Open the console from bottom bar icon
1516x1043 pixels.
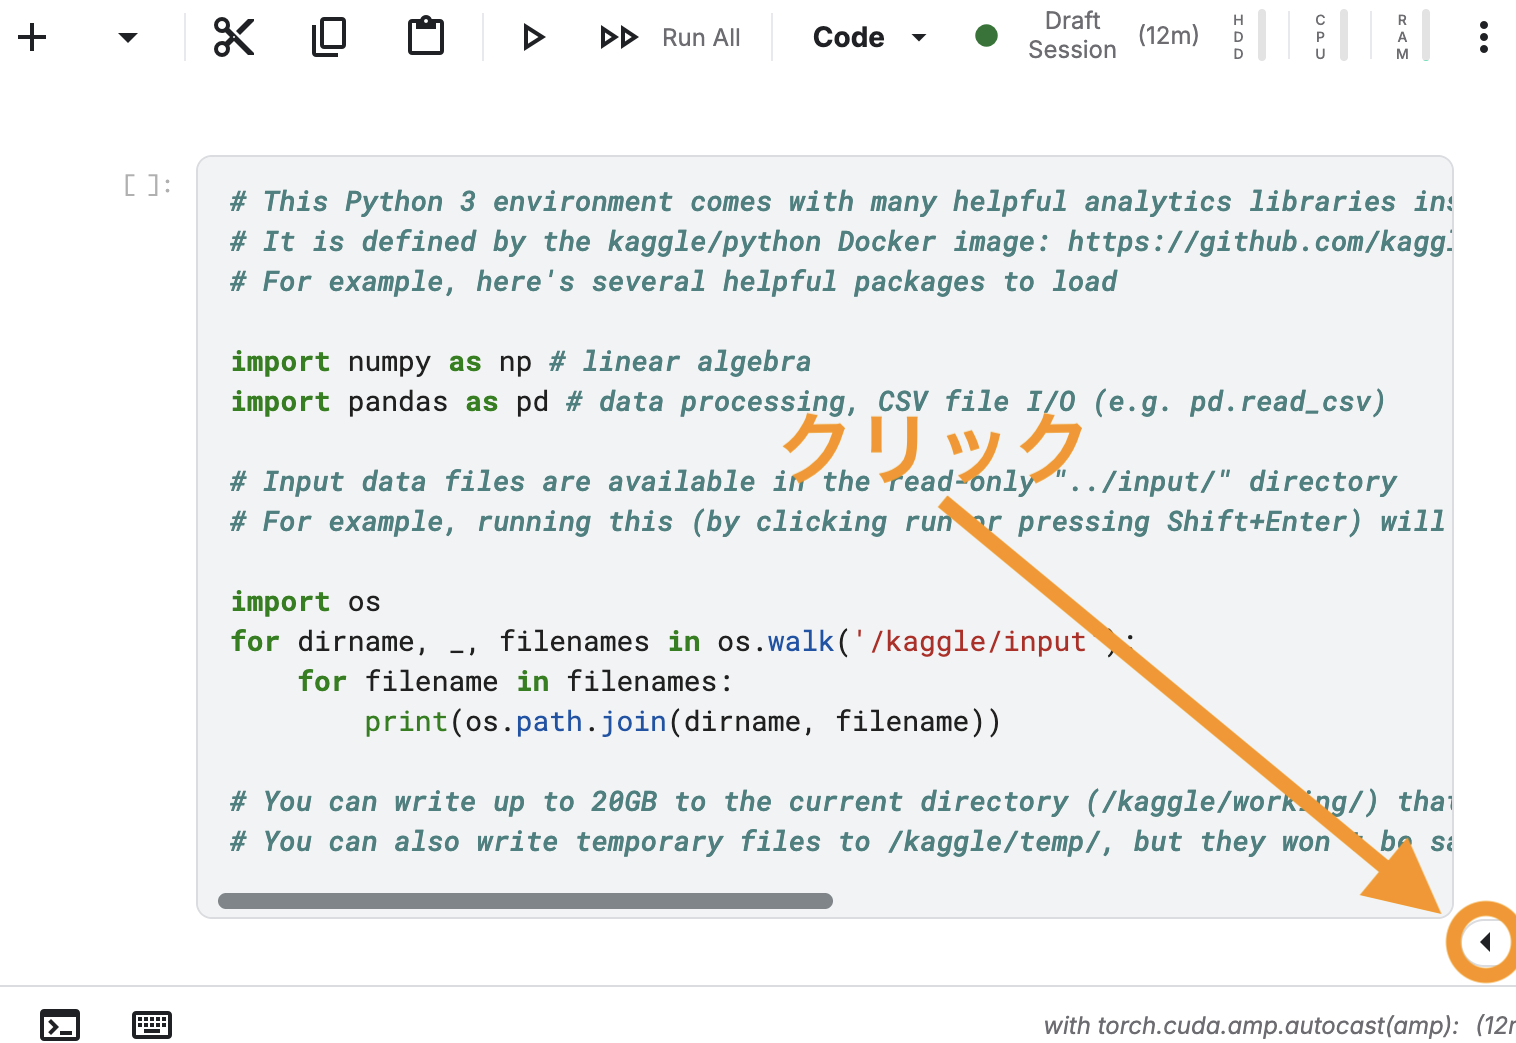tap(60, 1025)
